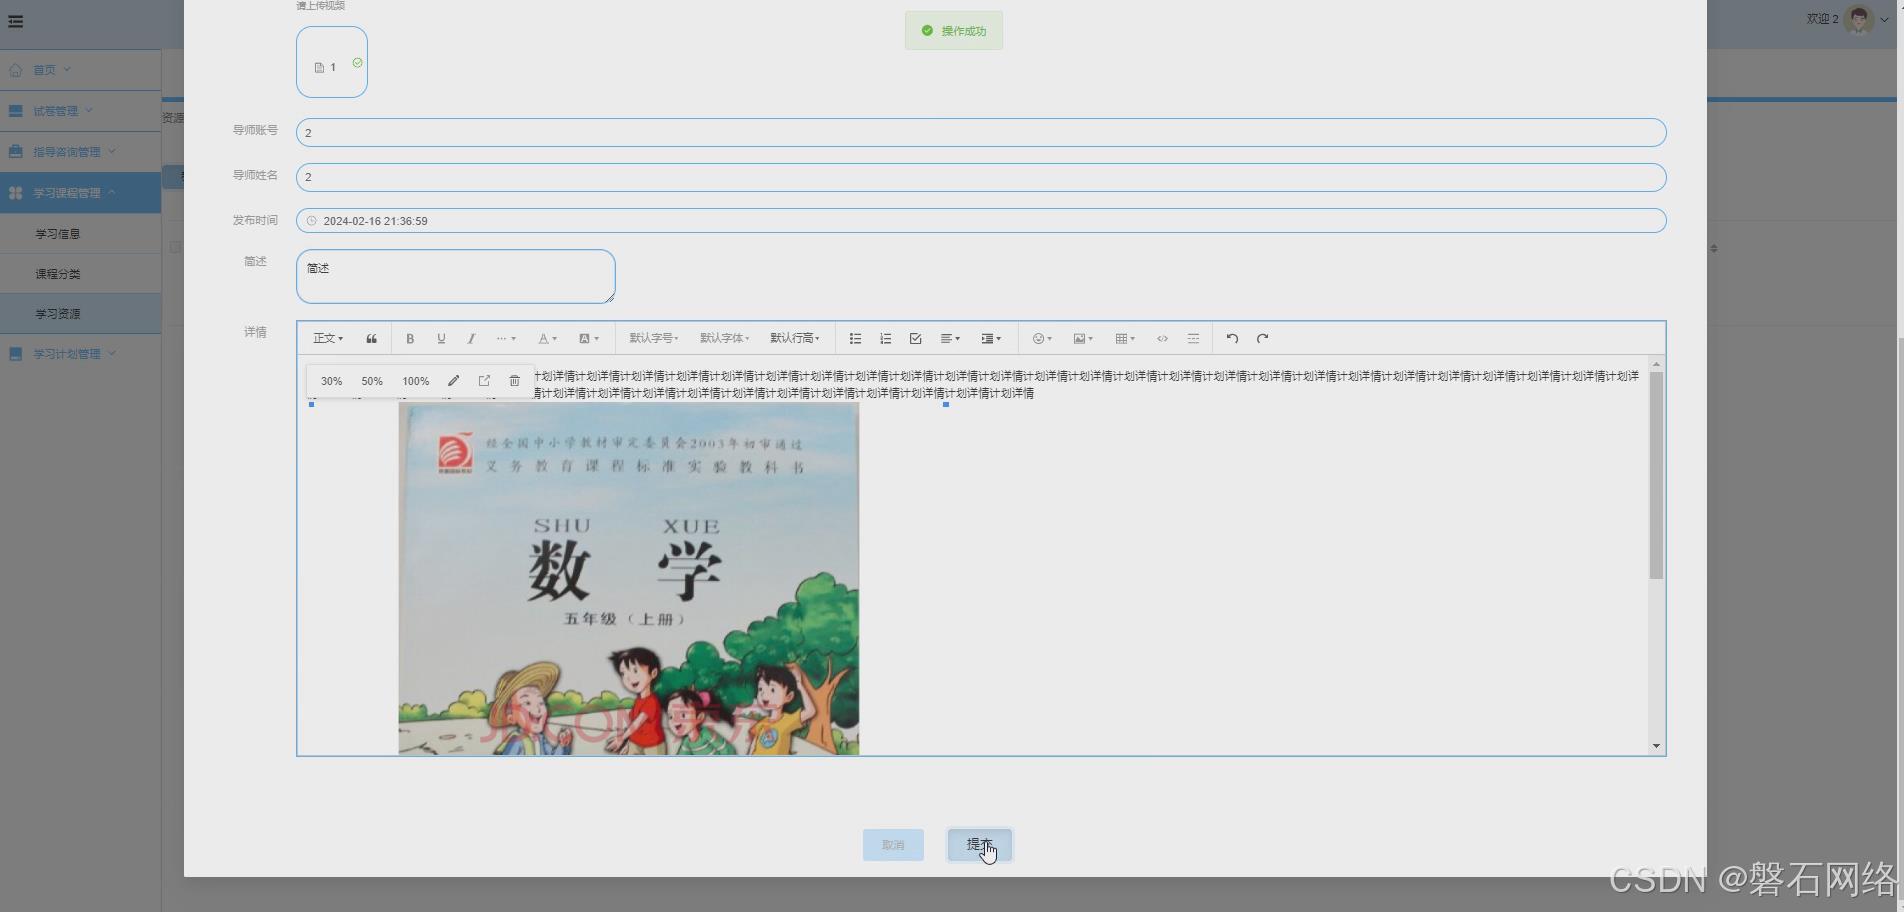The width and height of the screenshot is (1904, 912).
Task: Collapse the 学习课程管理 menu
Action: [x=80, y=193]
